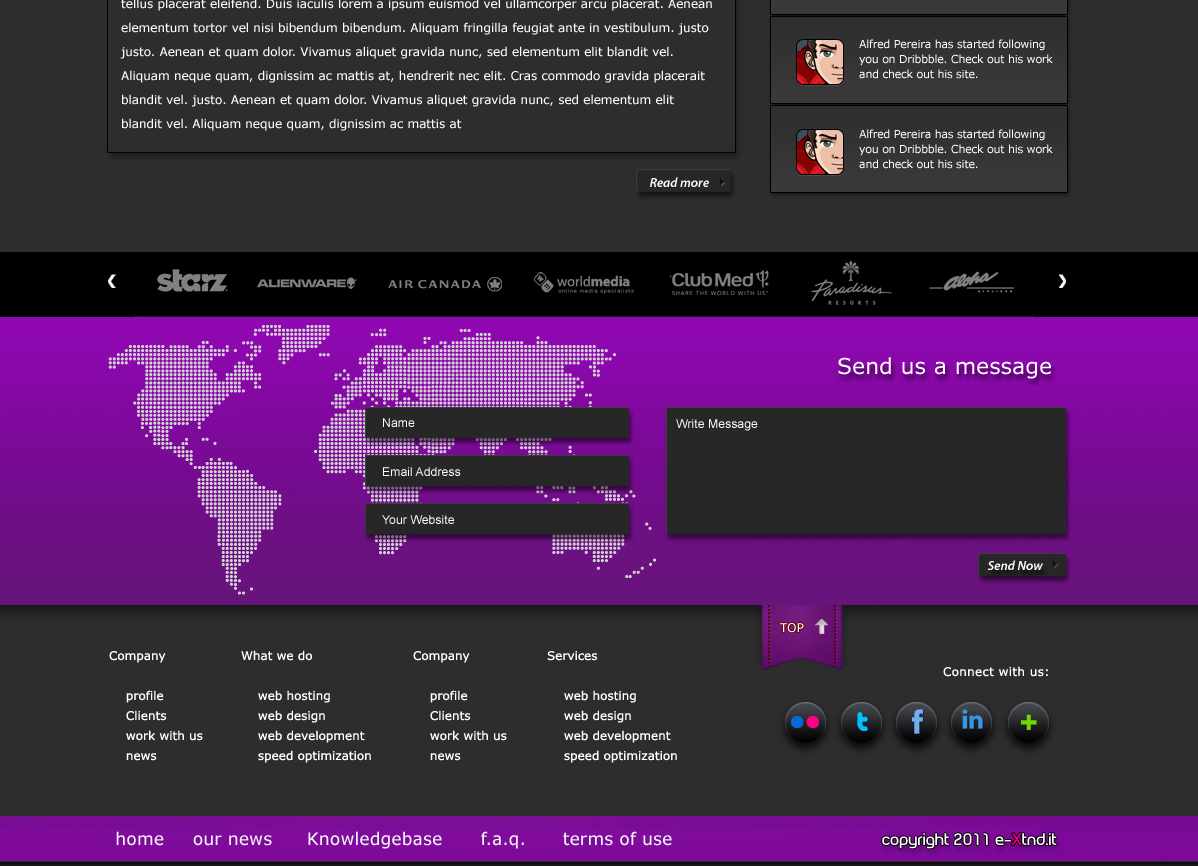Open Knowledgebase in the footer menu

tap(374, 839)
